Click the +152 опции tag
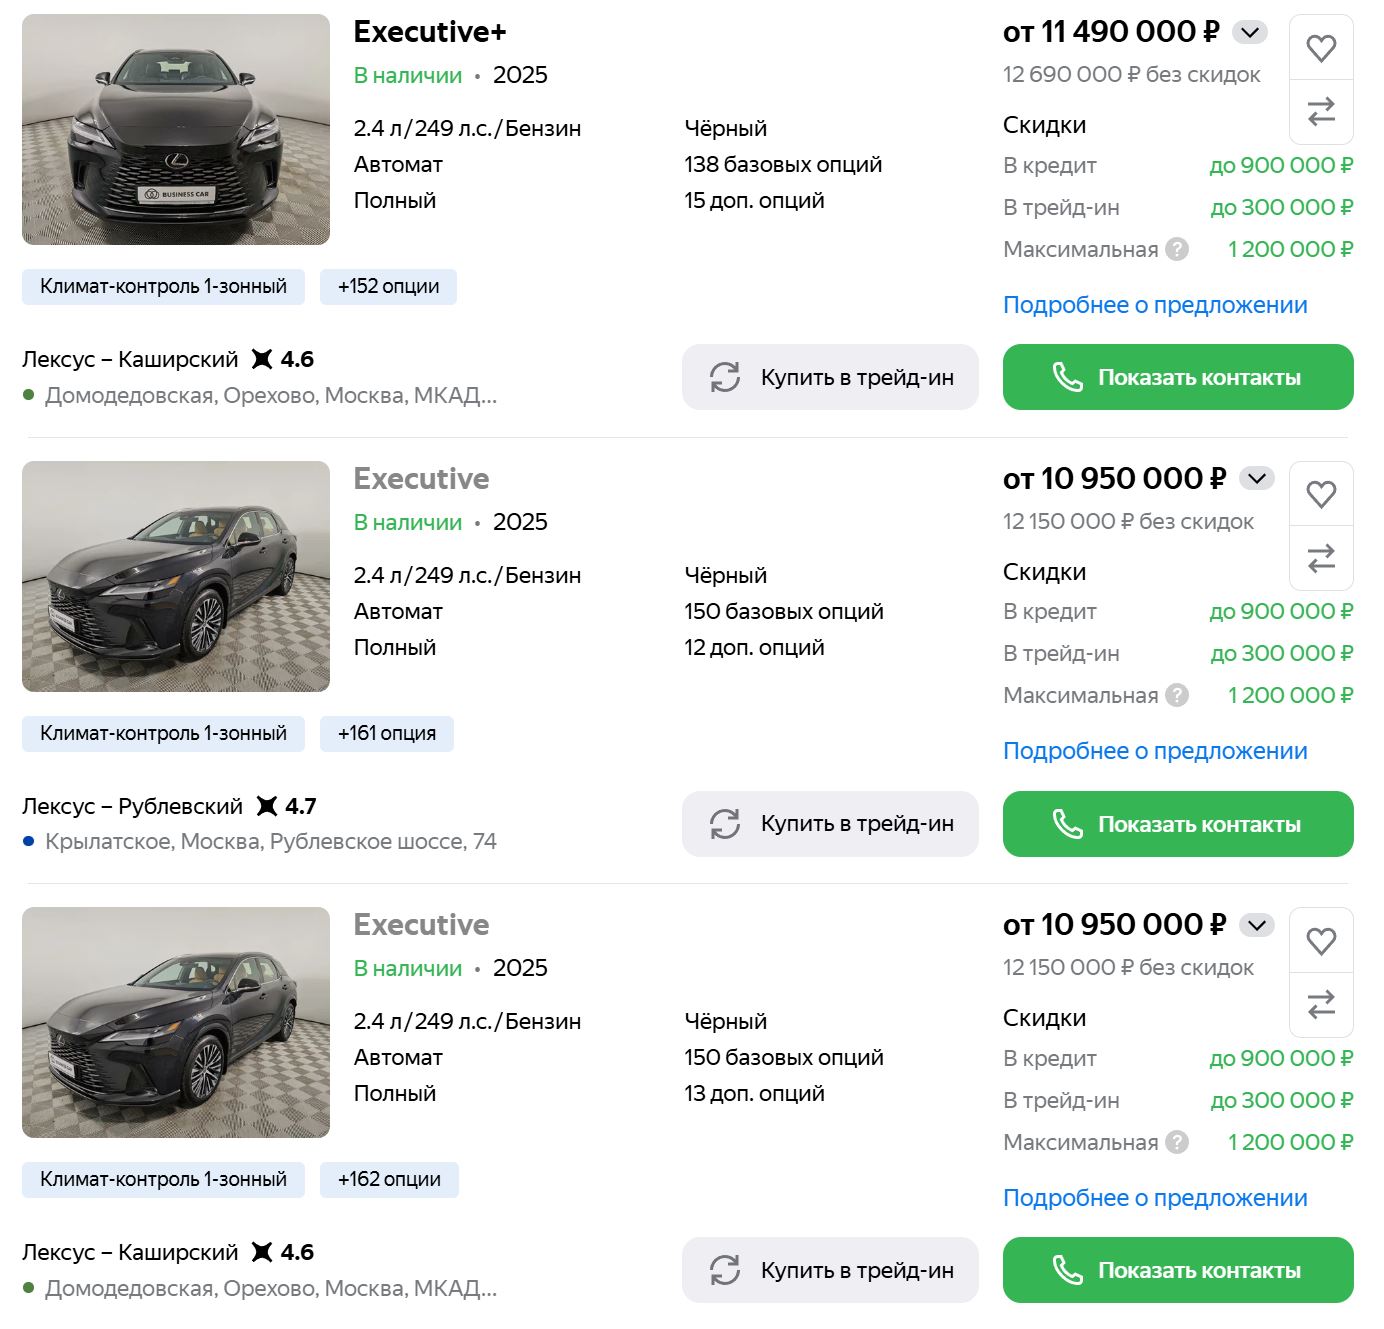 (x=388, y=287)
